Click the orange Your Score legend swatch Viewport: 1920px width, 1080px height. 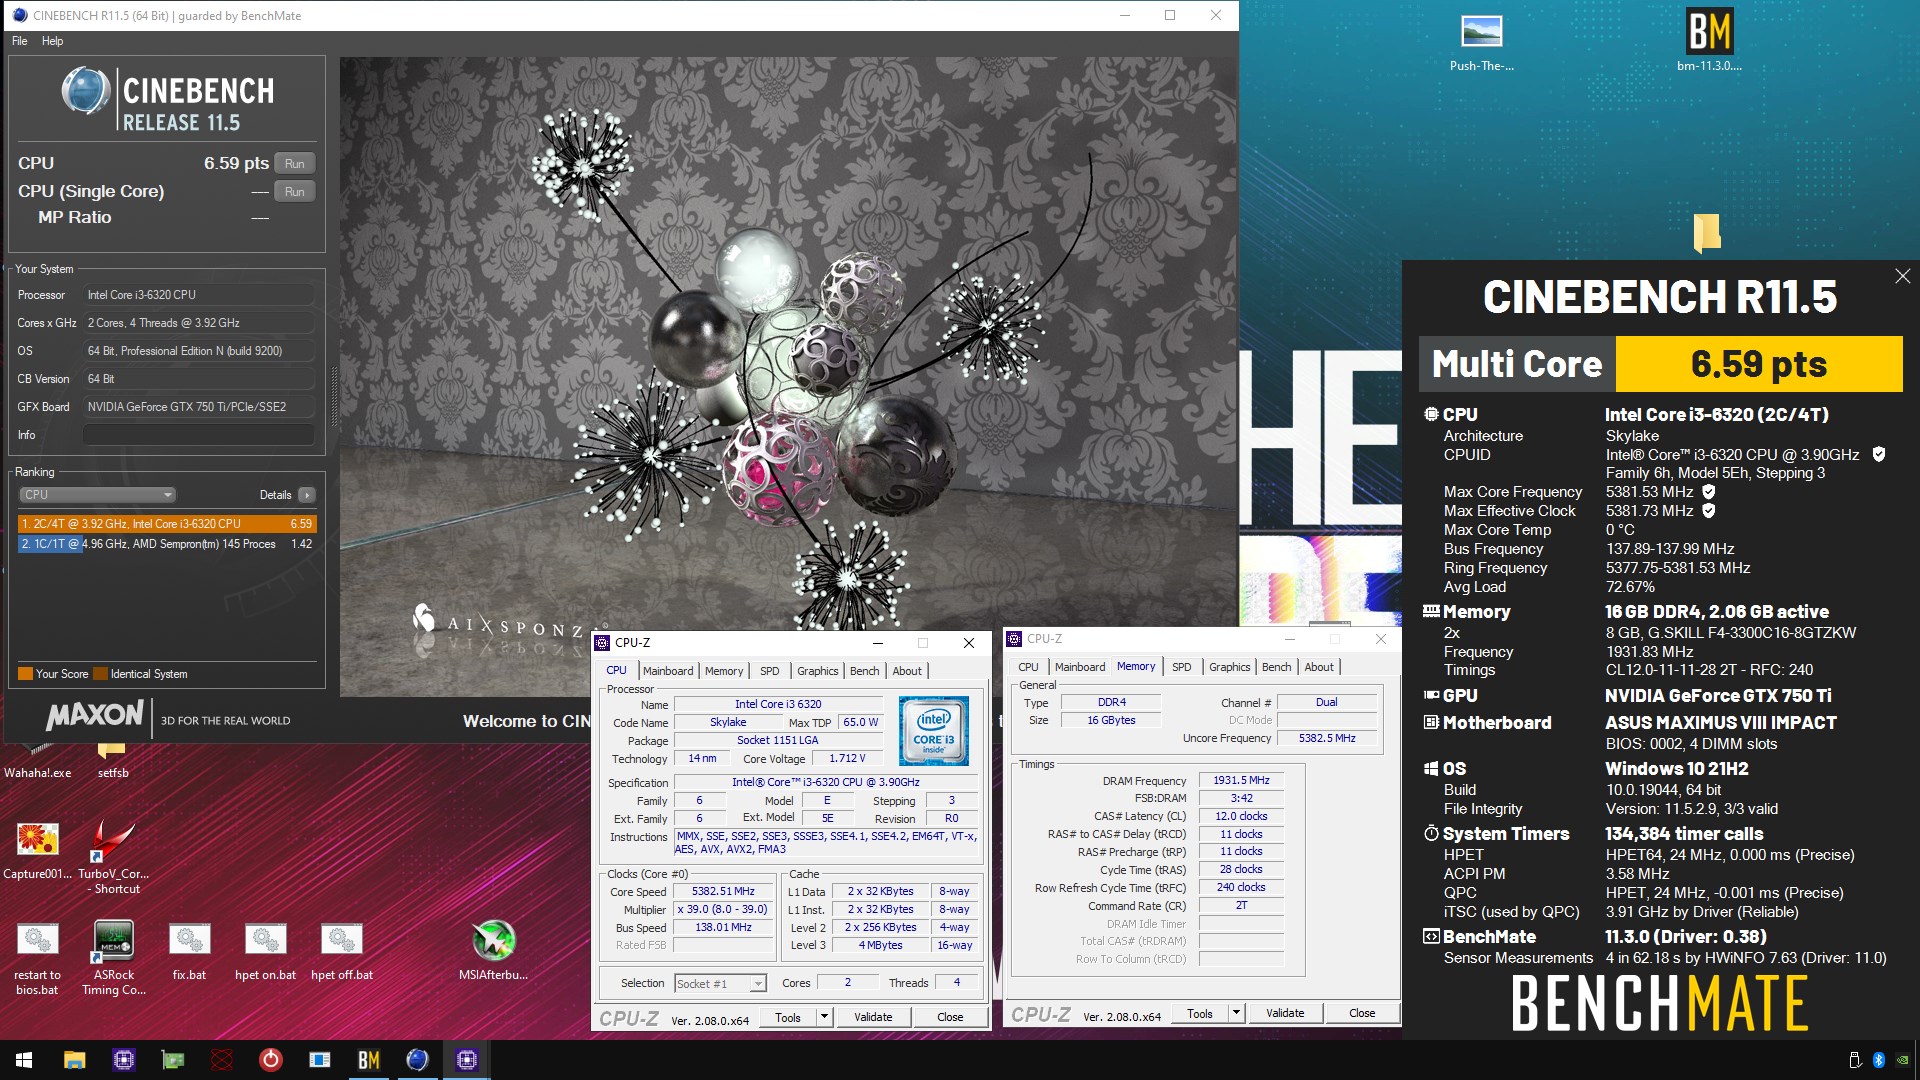(25, 673)
